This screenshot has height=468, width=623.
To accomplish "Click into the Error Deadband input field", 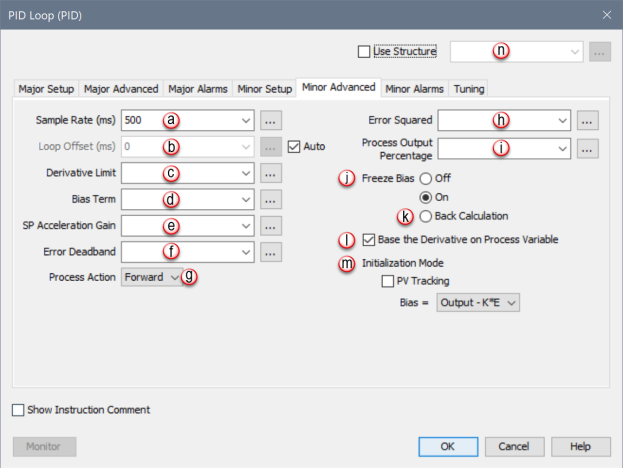I will (x=180, y=251).
